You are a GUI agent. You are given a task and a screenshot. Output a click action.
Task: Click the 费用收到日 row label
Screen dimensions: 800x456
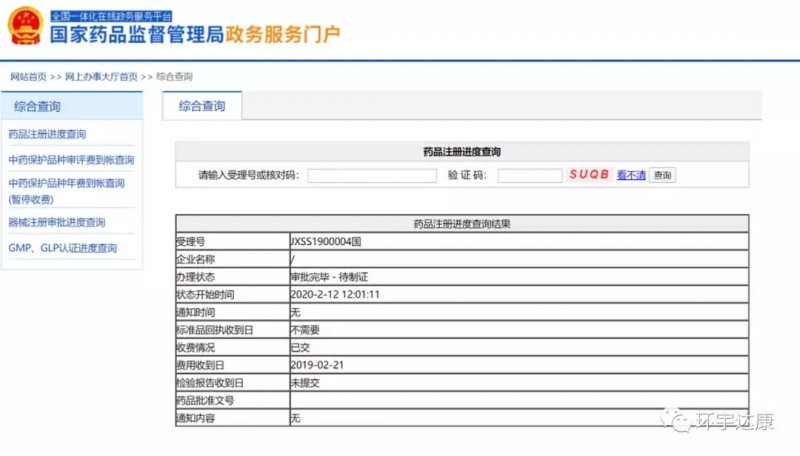point(201,365)
